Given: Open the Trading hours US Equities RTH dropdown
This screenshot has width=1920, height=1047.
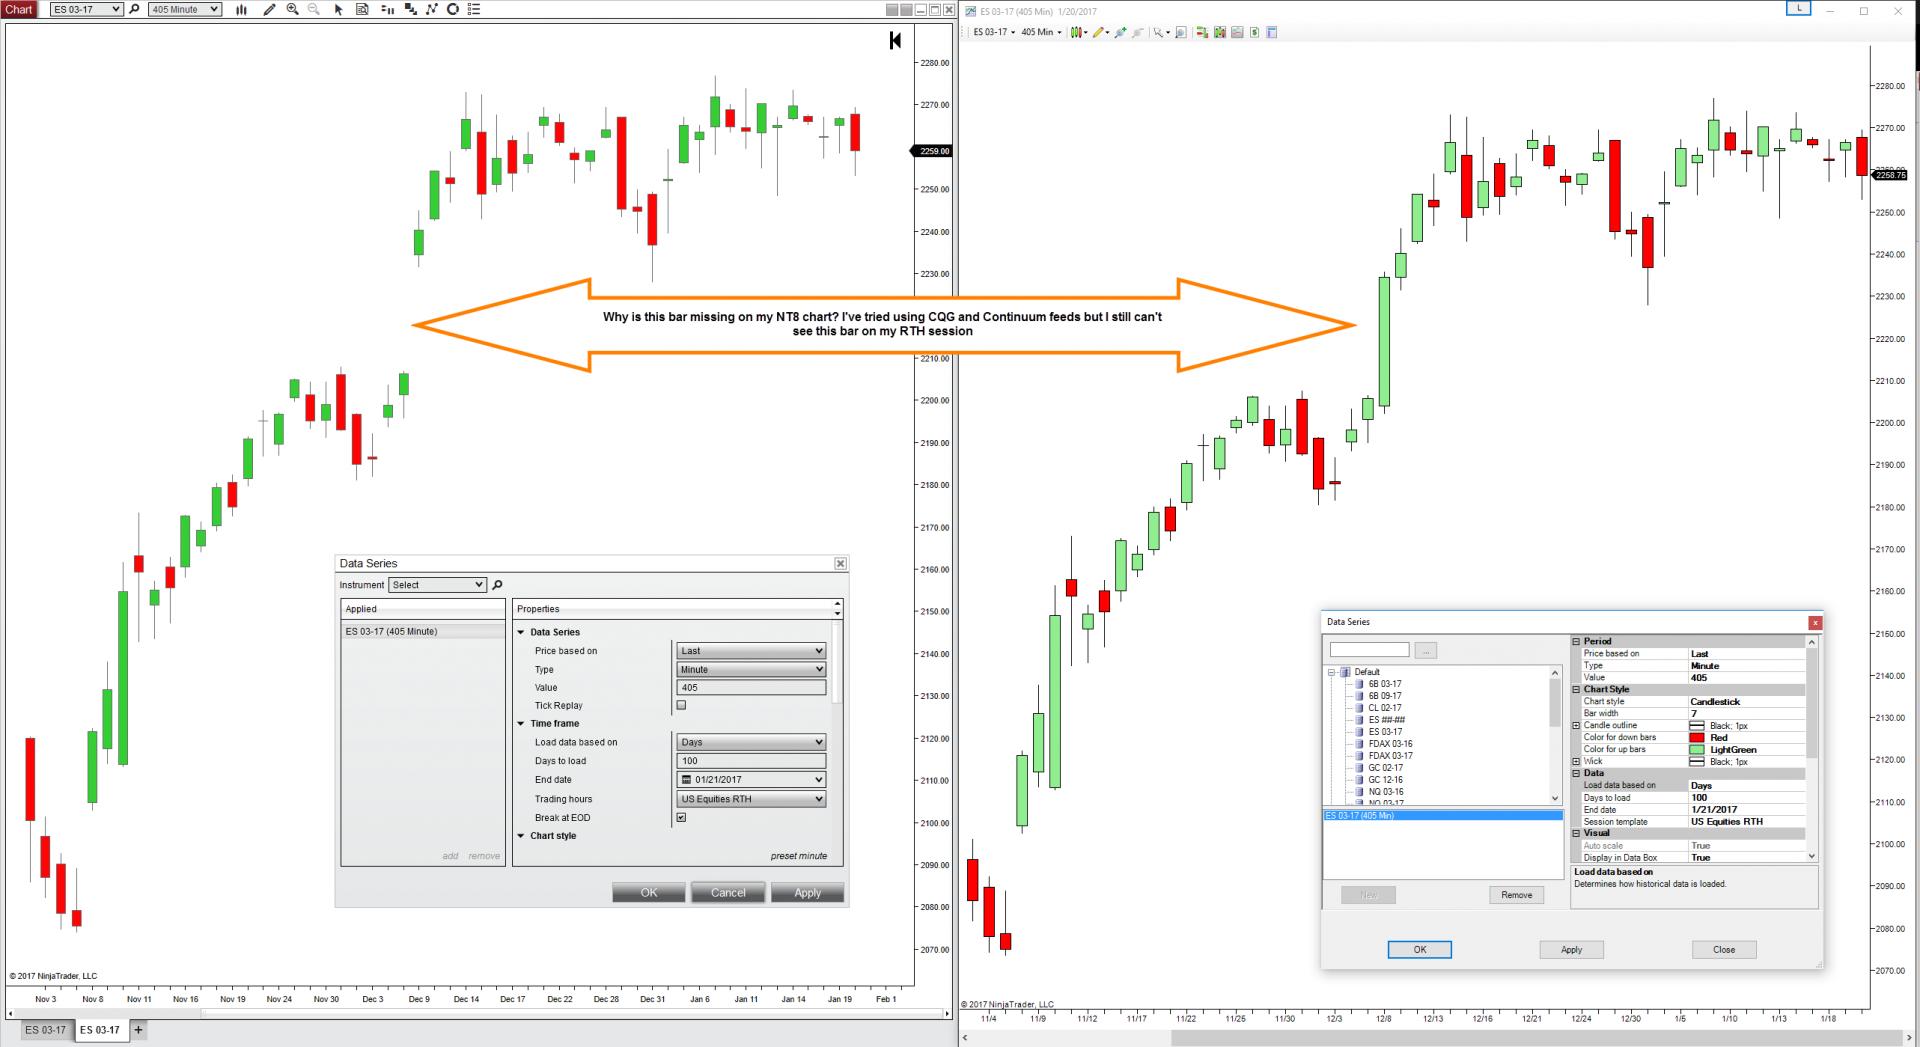Looking at the screenshot, I should tap(751, 799).
